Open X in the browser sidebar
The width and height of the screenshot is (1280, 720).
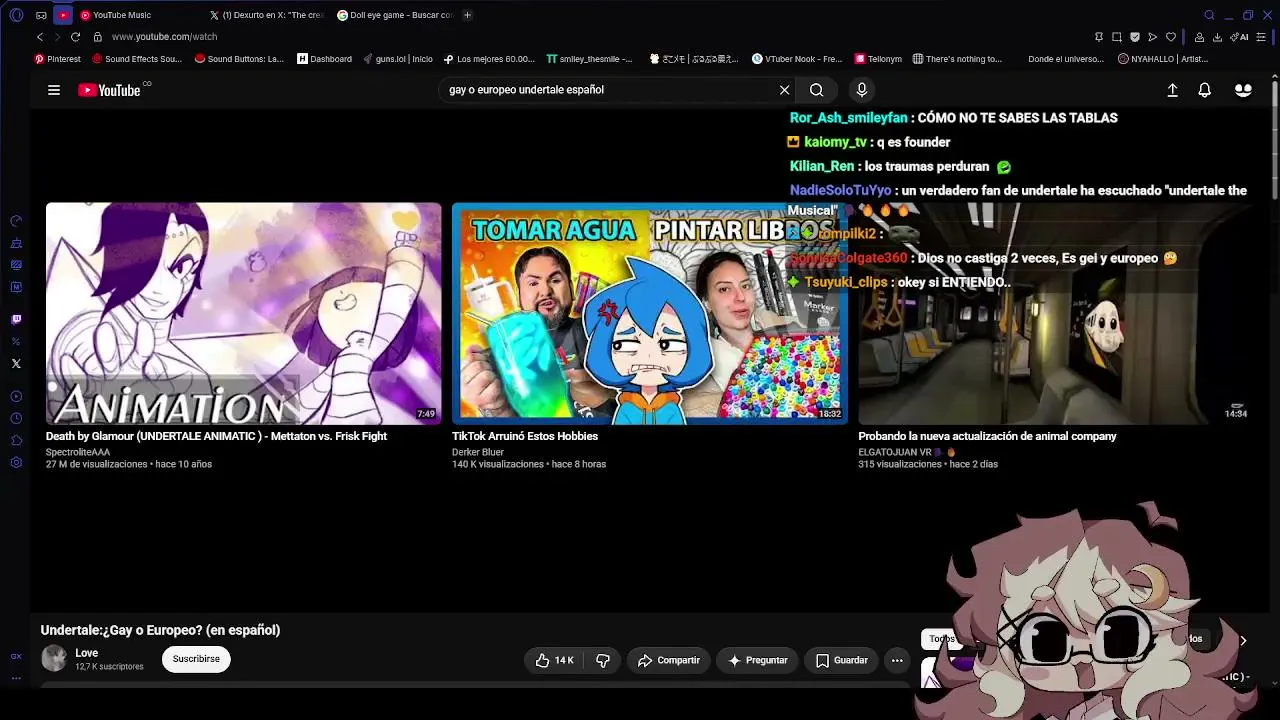pos(16,363)
